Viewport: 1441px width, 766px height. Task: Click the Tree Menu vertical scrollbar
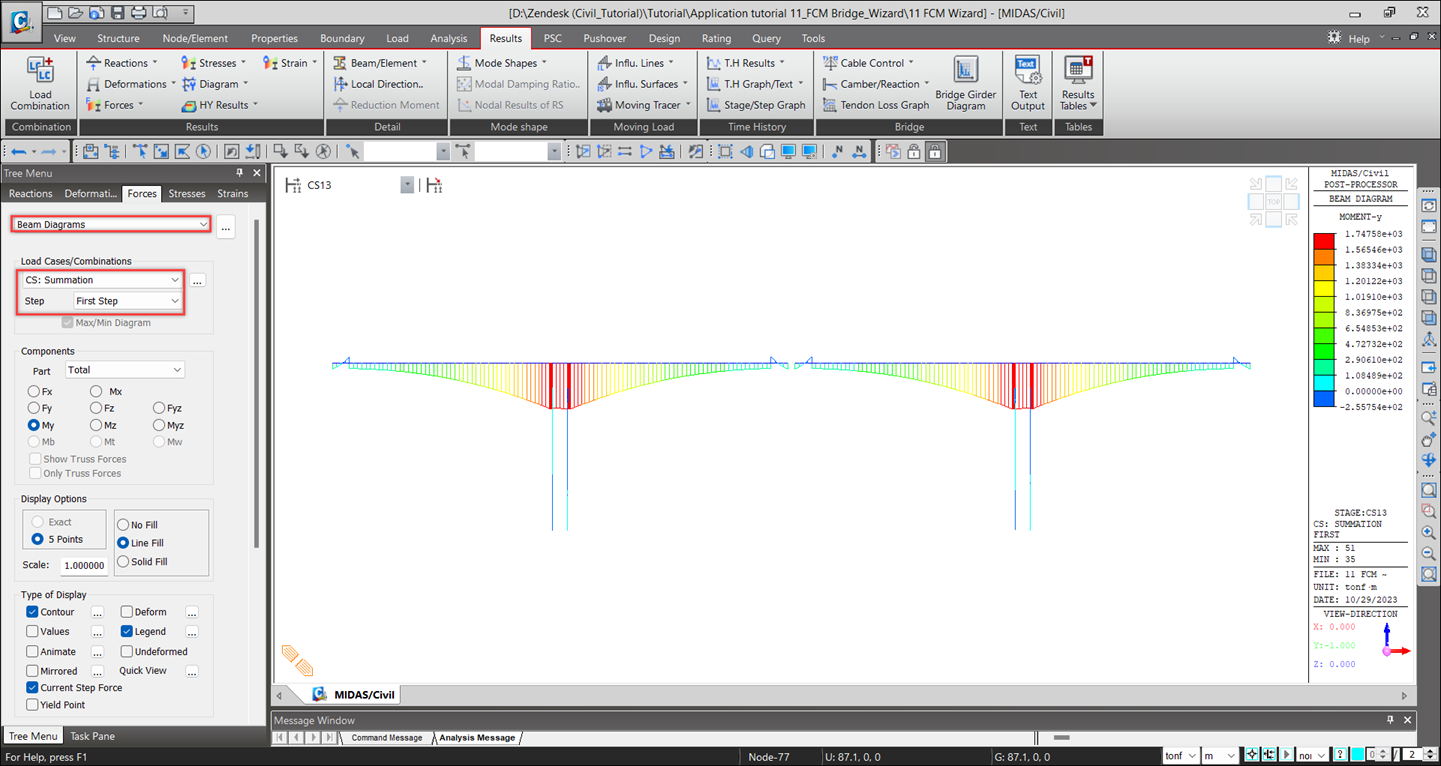point(256,385)
